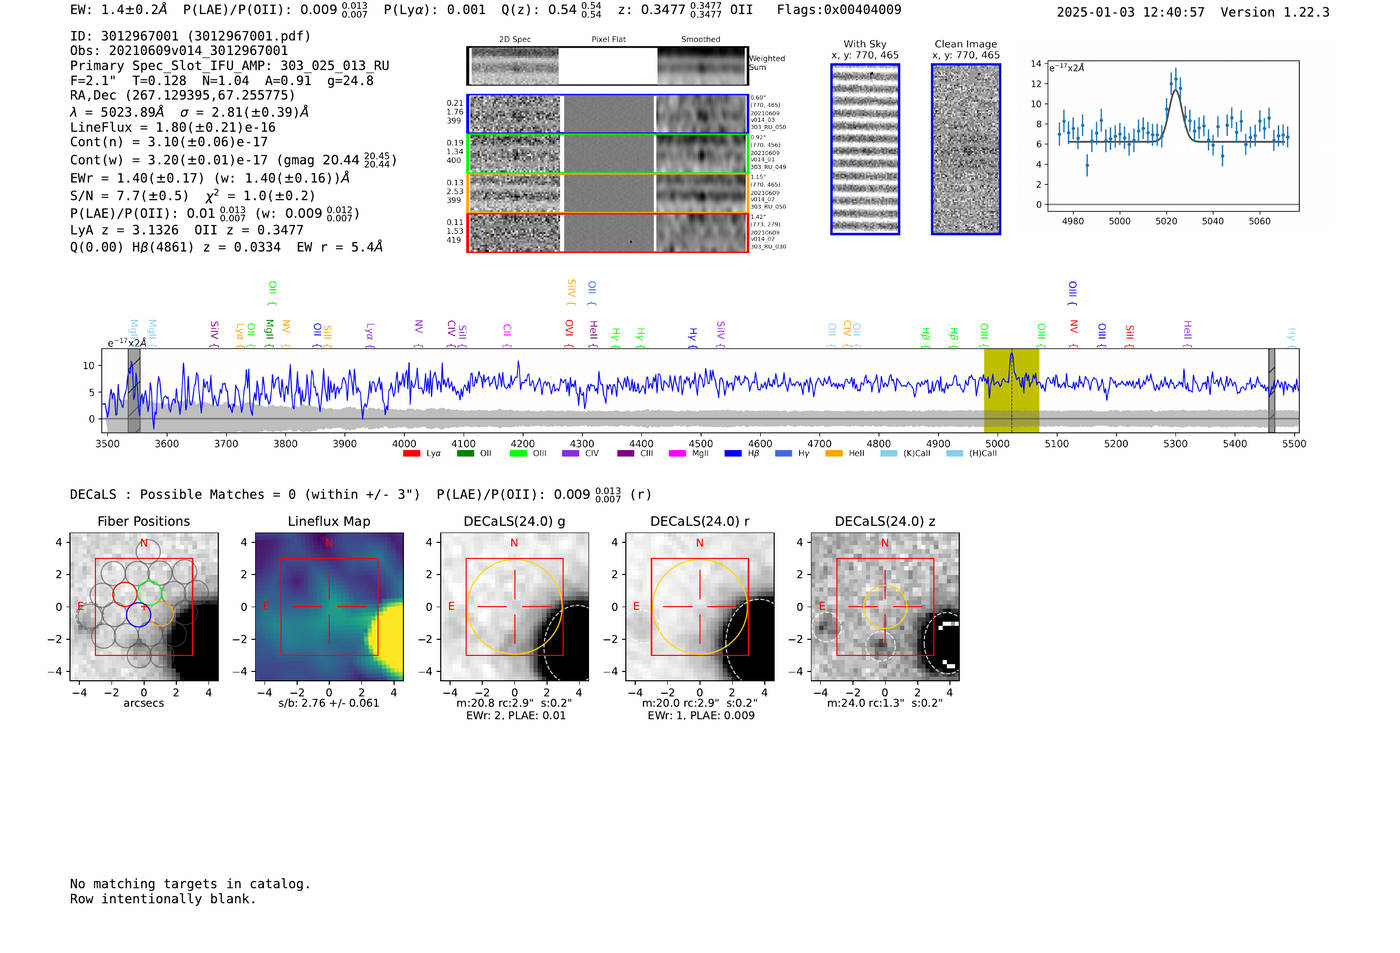Click the 'λ = 5023.89Å' wavelength text
Viewport: 1400px width, 953px height.
click(x=119, y=112)
